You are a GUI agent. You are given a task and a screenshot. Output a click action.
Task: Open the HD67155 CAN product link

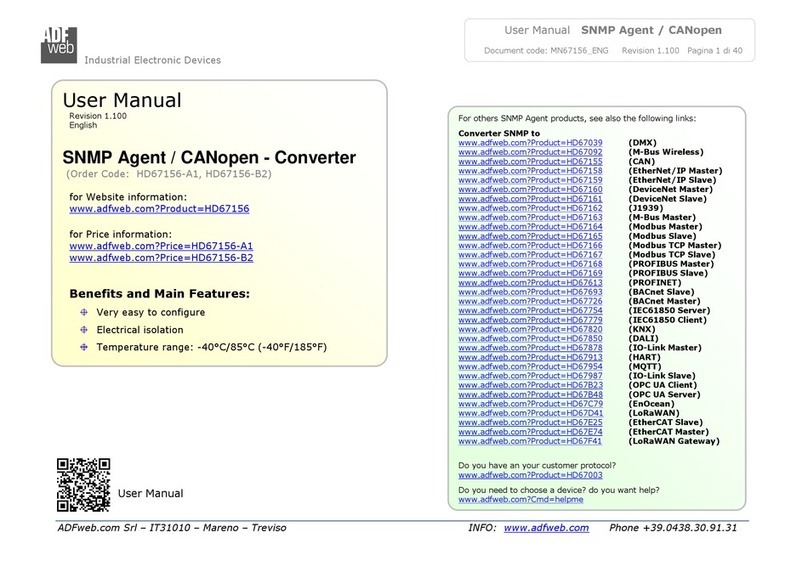pos(530,161)
